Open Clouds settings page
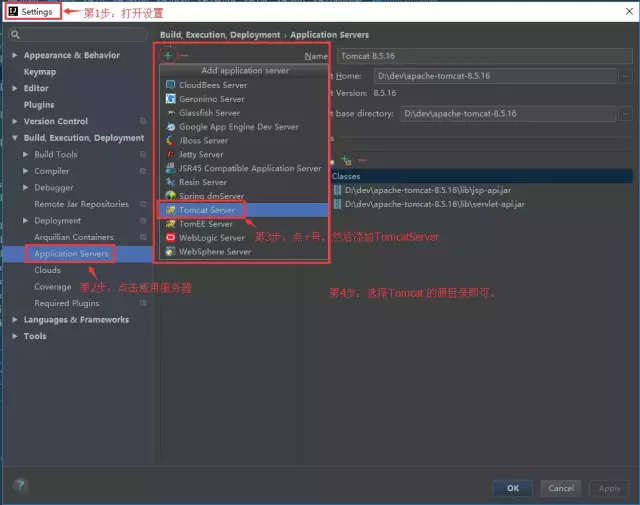Image resolution: width=640 pixels, height=505 pixels. tap(48, 270)
